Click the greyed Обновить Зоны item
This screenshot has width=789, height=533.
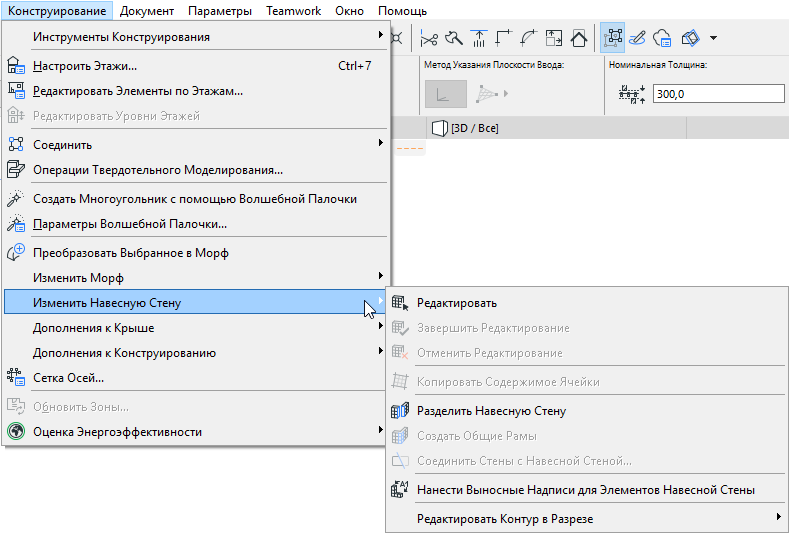(x=195, y=407)
